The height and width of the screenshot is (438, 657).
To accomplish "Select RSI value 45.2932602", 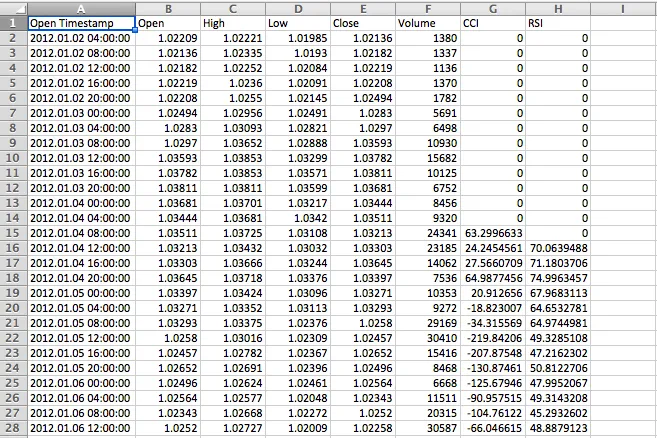I will coord(558,413).
